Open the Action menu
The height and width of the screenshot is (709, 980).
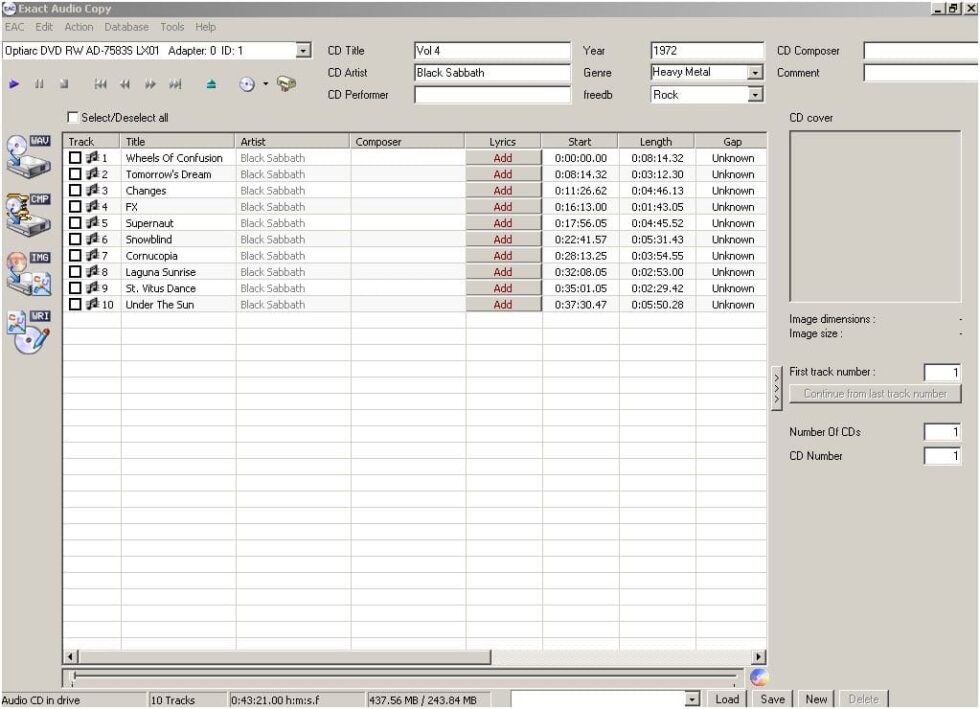[x=78, y=27]
